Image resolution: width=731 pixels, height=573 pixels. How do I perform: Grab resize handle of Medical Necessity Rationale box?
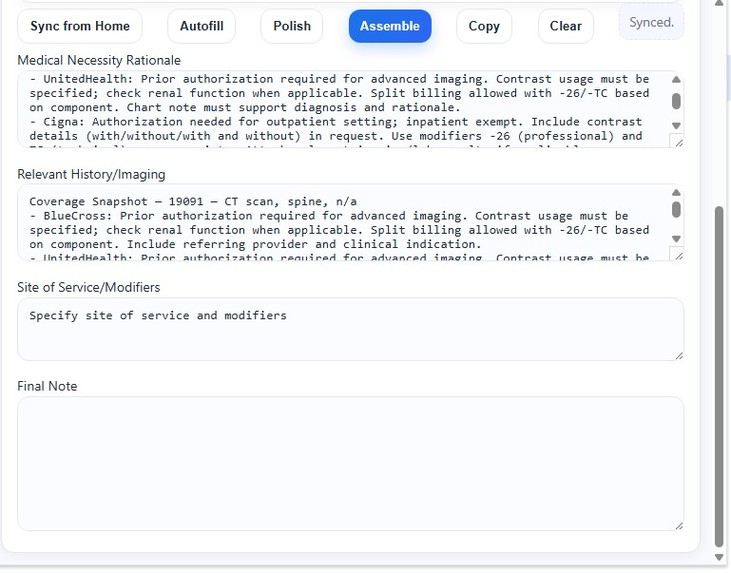coord(679,143)
